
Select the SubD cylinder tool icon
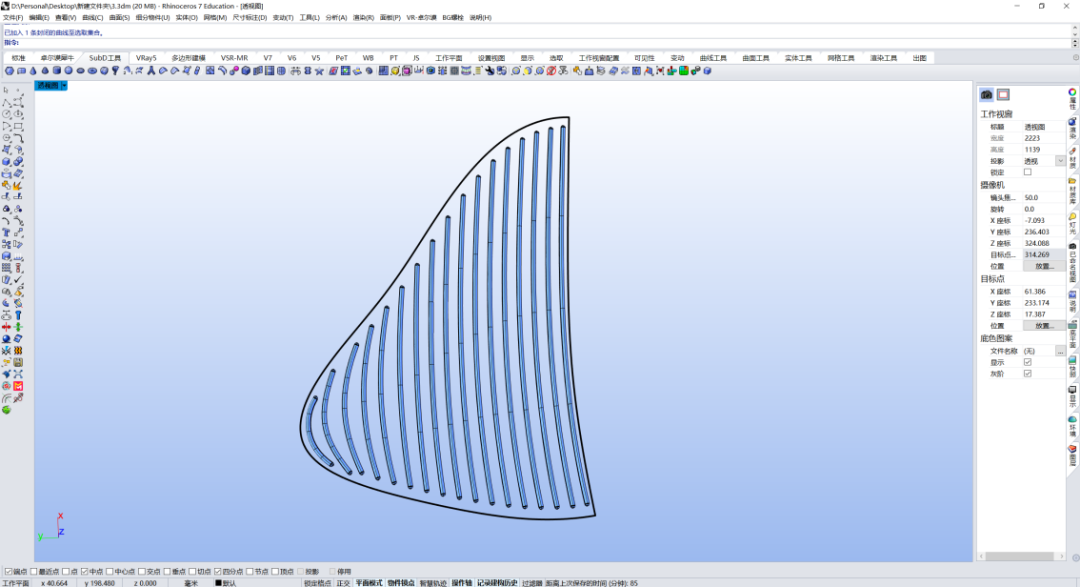[x=56, y=71]
